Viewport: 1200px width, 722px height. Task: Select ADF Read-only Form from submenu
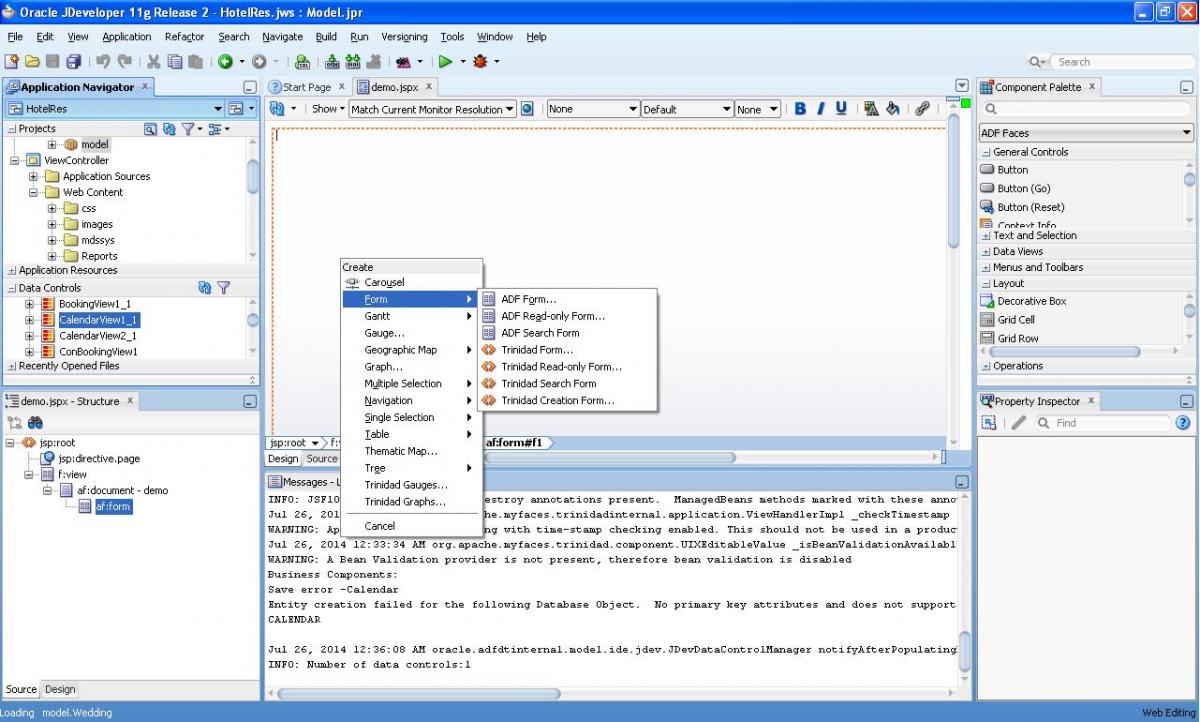coord(552,316)
